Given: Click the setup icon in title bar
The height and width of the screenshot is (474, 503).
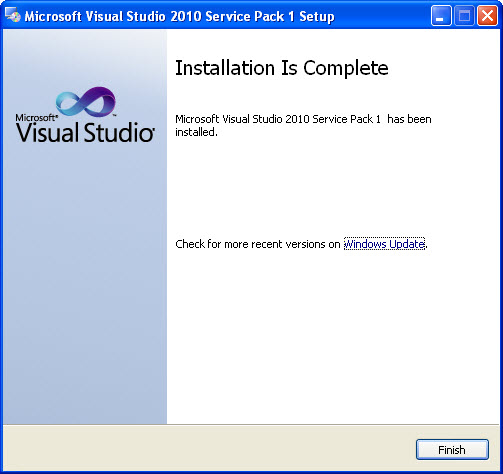Looking at the screenshot, I should [x=13, y=16].
